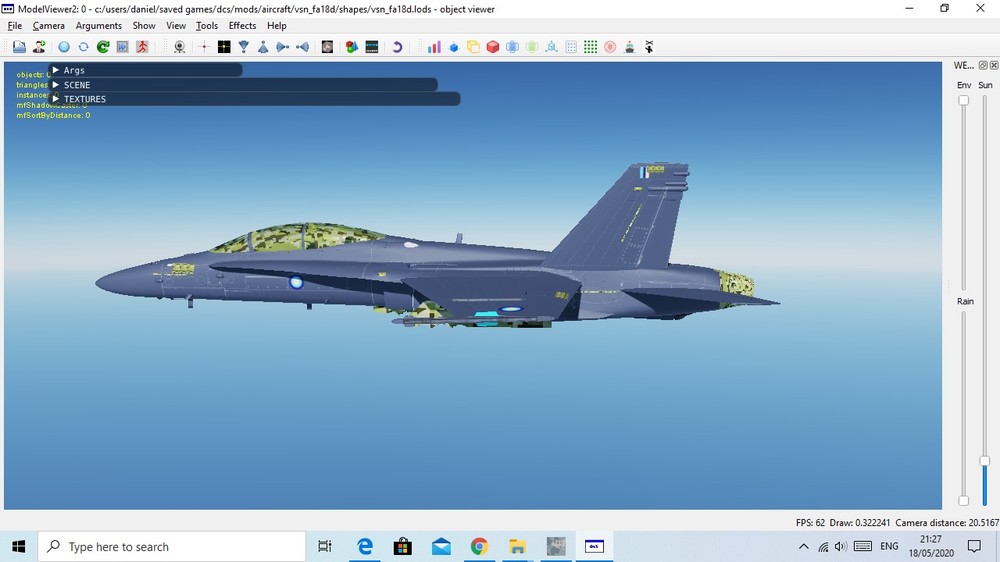Click the bar chart statistics icon
1000x562 pixels.
pos(434,47)
